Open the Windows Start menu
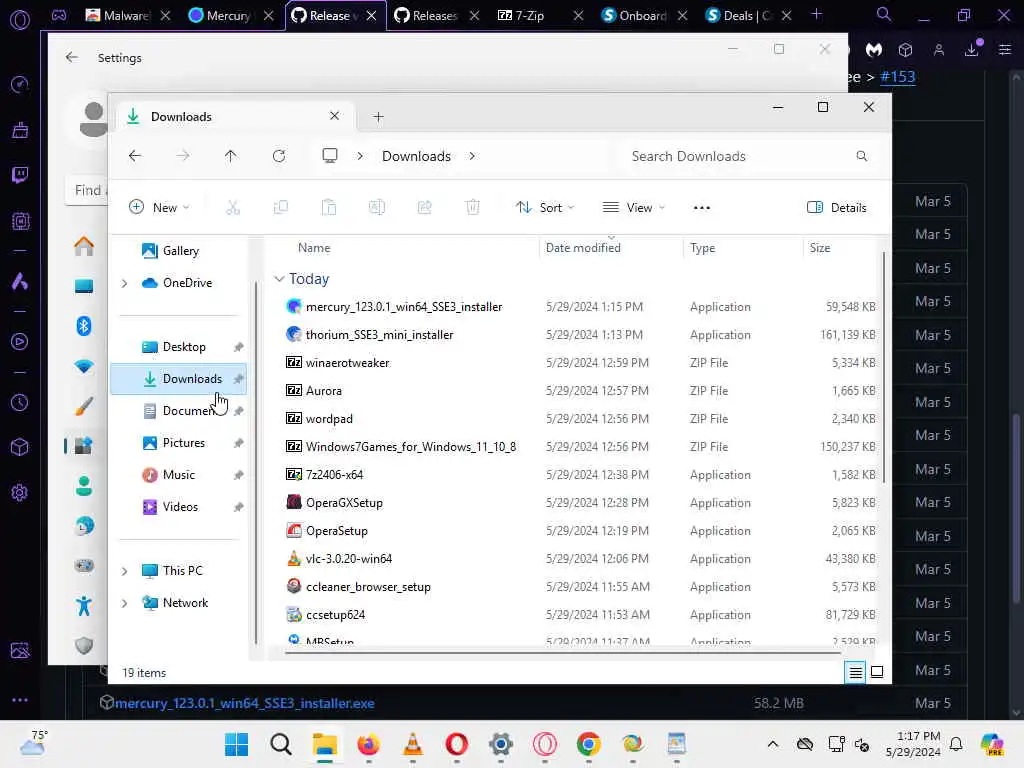This screenshot has height=768, width=1024. [236, 744]
